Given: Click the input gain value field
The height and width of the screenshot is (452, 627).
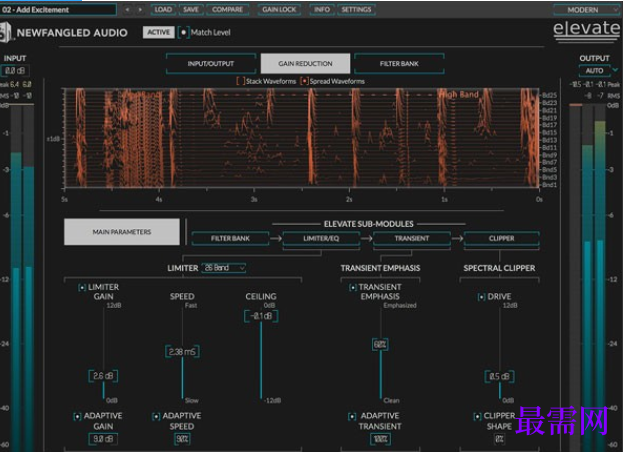Looking at the screenshot, I should [x=15, y=71].
